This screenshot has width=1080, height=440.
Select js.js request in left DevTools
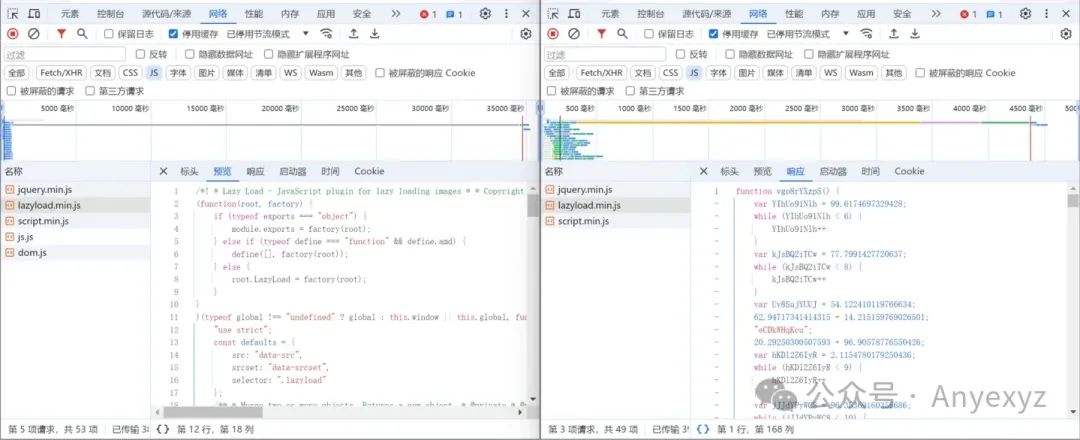click(x=75, y=237)
